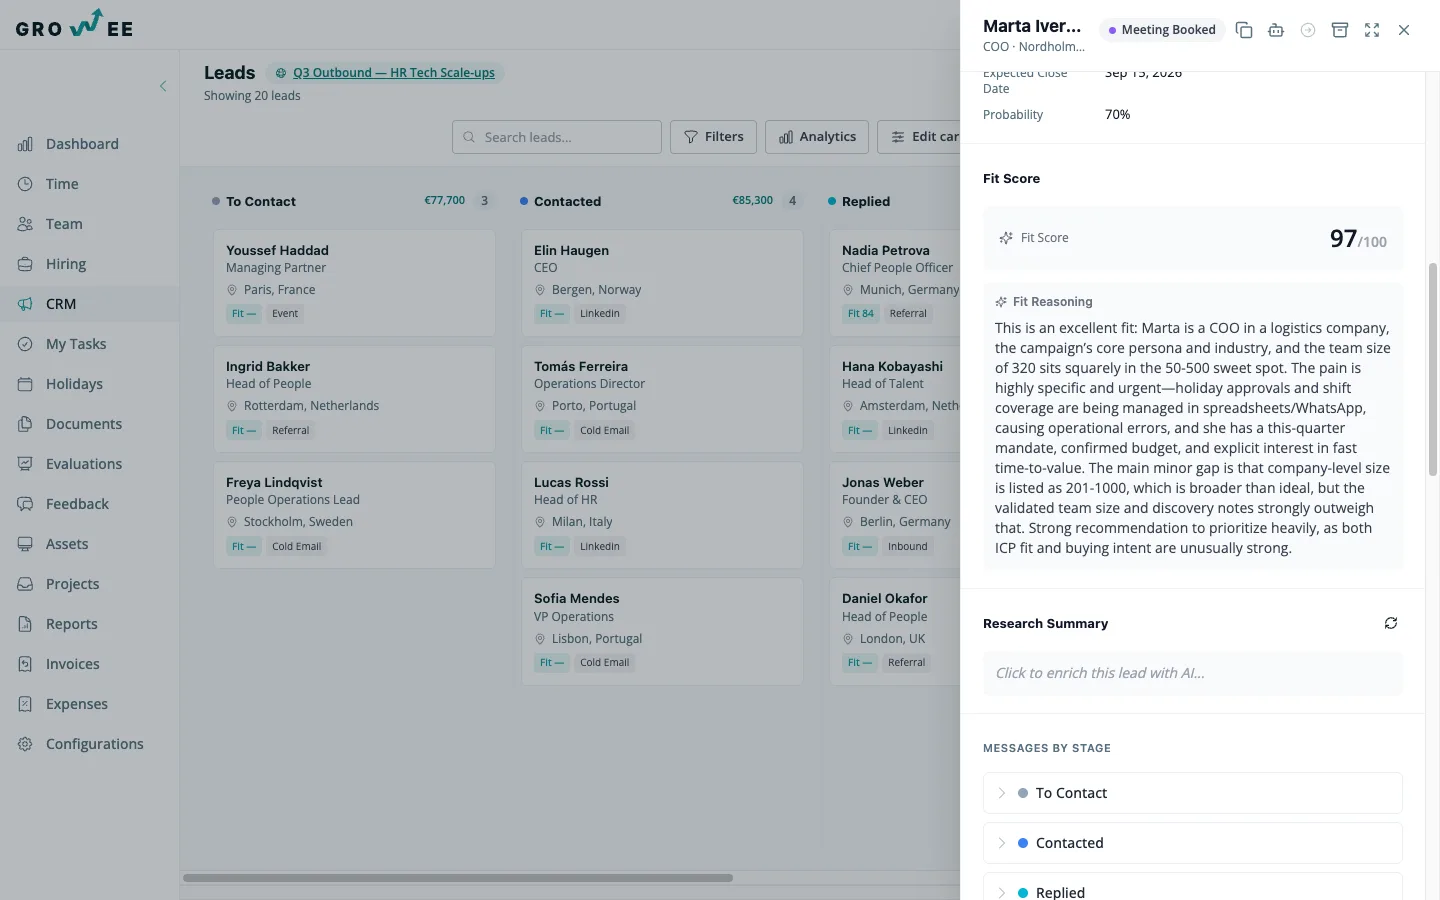Open the Dashboard menu item
The image size is (1440, 900).
click(x=90, y=144)
